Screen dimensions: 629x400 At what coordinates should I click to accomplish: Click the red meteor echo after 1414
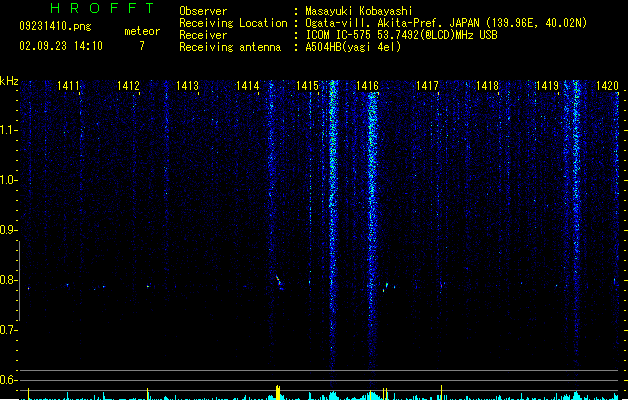[279, 282]
